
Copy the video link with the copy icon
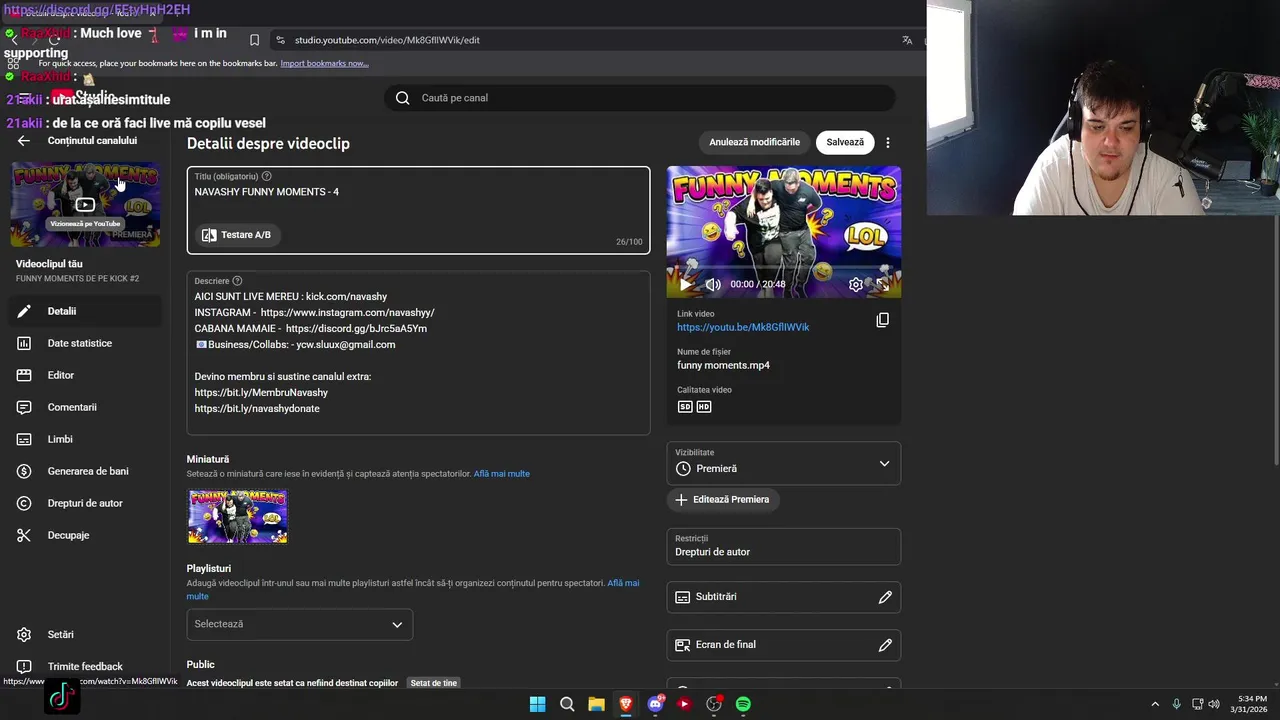coord(882,320)
